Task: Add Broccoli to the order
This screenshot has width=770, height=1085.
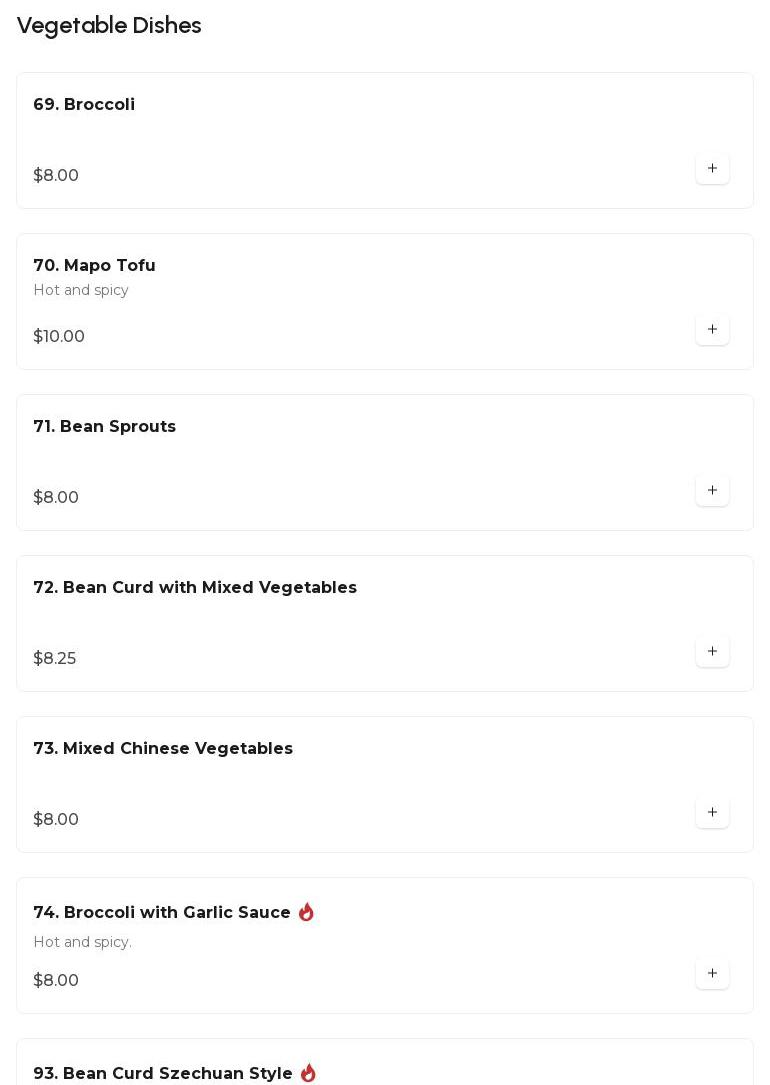Action: tap(712, 169)
